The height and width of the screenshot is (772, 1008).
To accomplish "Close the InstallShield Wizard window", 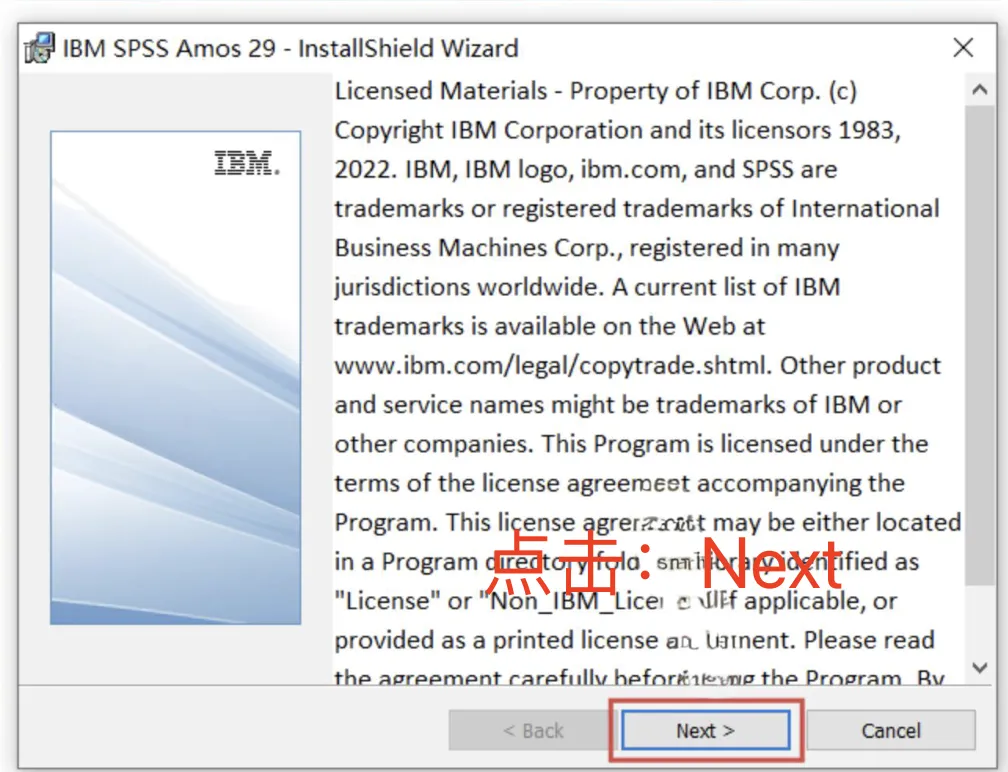I will (x=963, y=48).
